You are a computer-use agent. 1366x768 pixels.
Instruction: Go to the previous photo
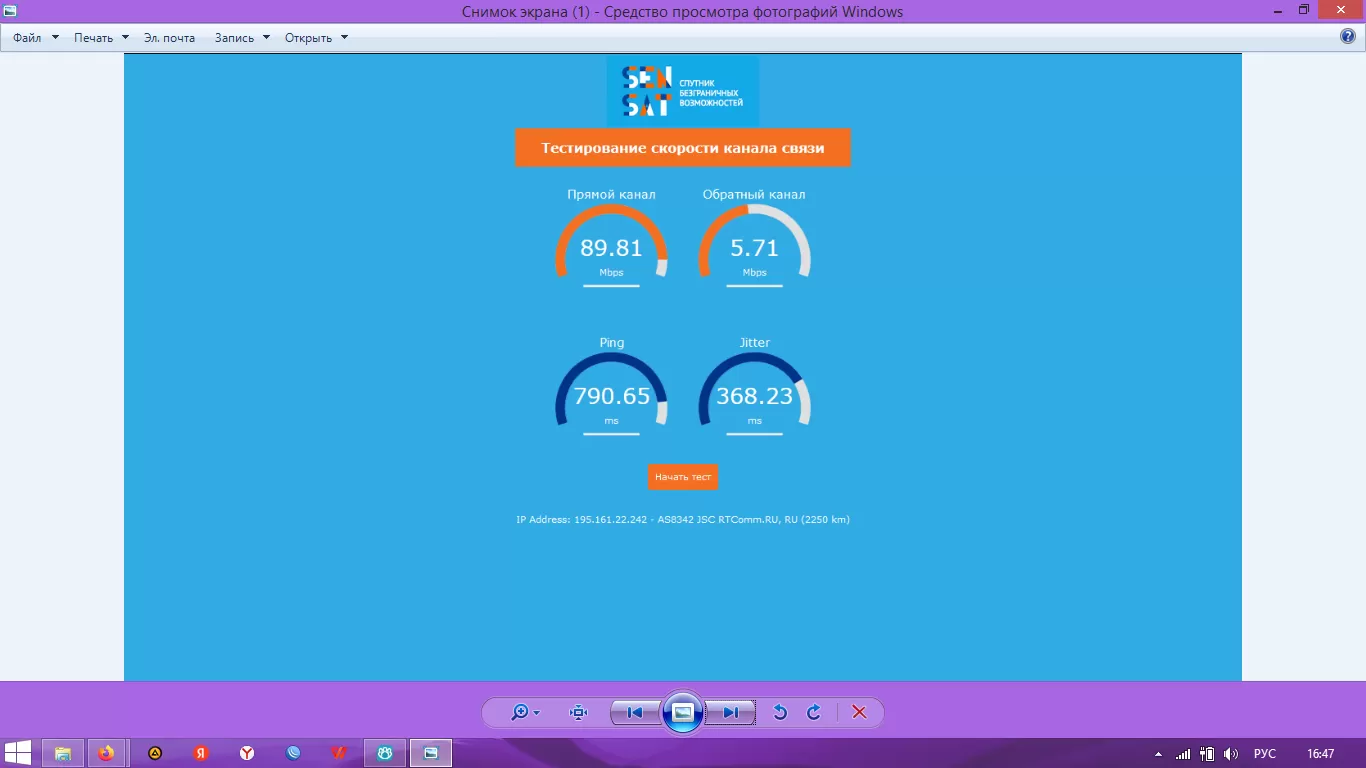635,713
